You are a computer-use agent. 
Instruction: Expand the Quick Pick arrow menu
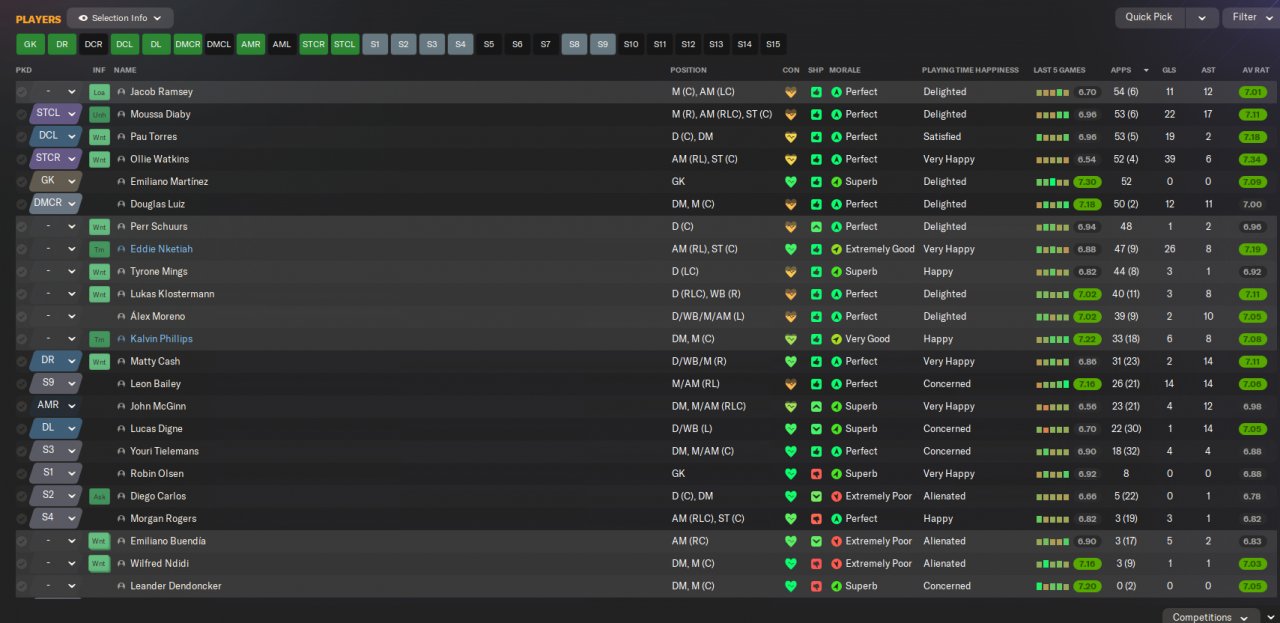[x=1203, y=17]
